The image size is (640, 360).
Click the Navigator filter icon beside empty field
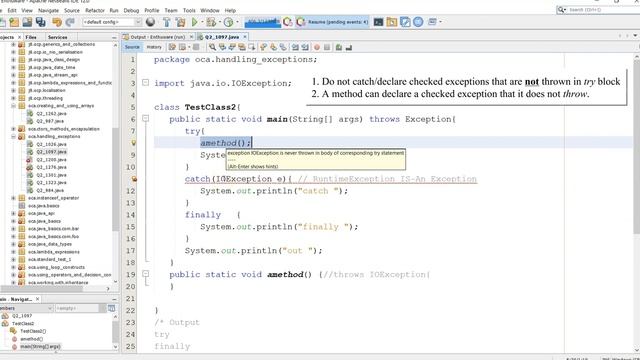(x=111, y=308)
